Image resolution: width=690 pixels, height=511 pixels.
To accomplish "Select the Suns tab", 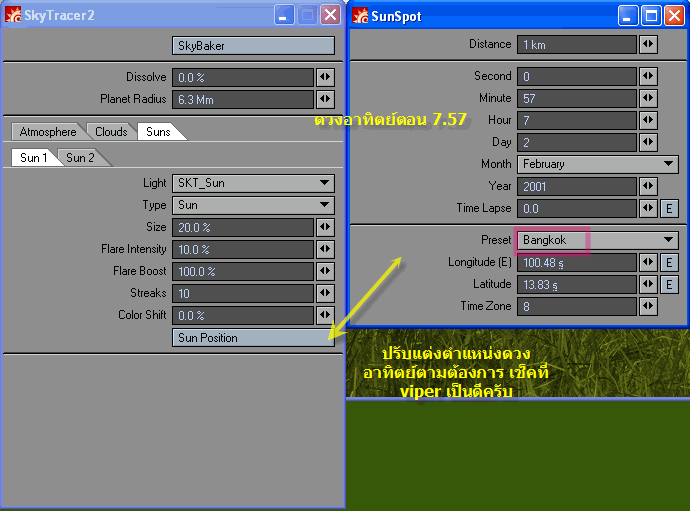I will [x=158, y=132].
